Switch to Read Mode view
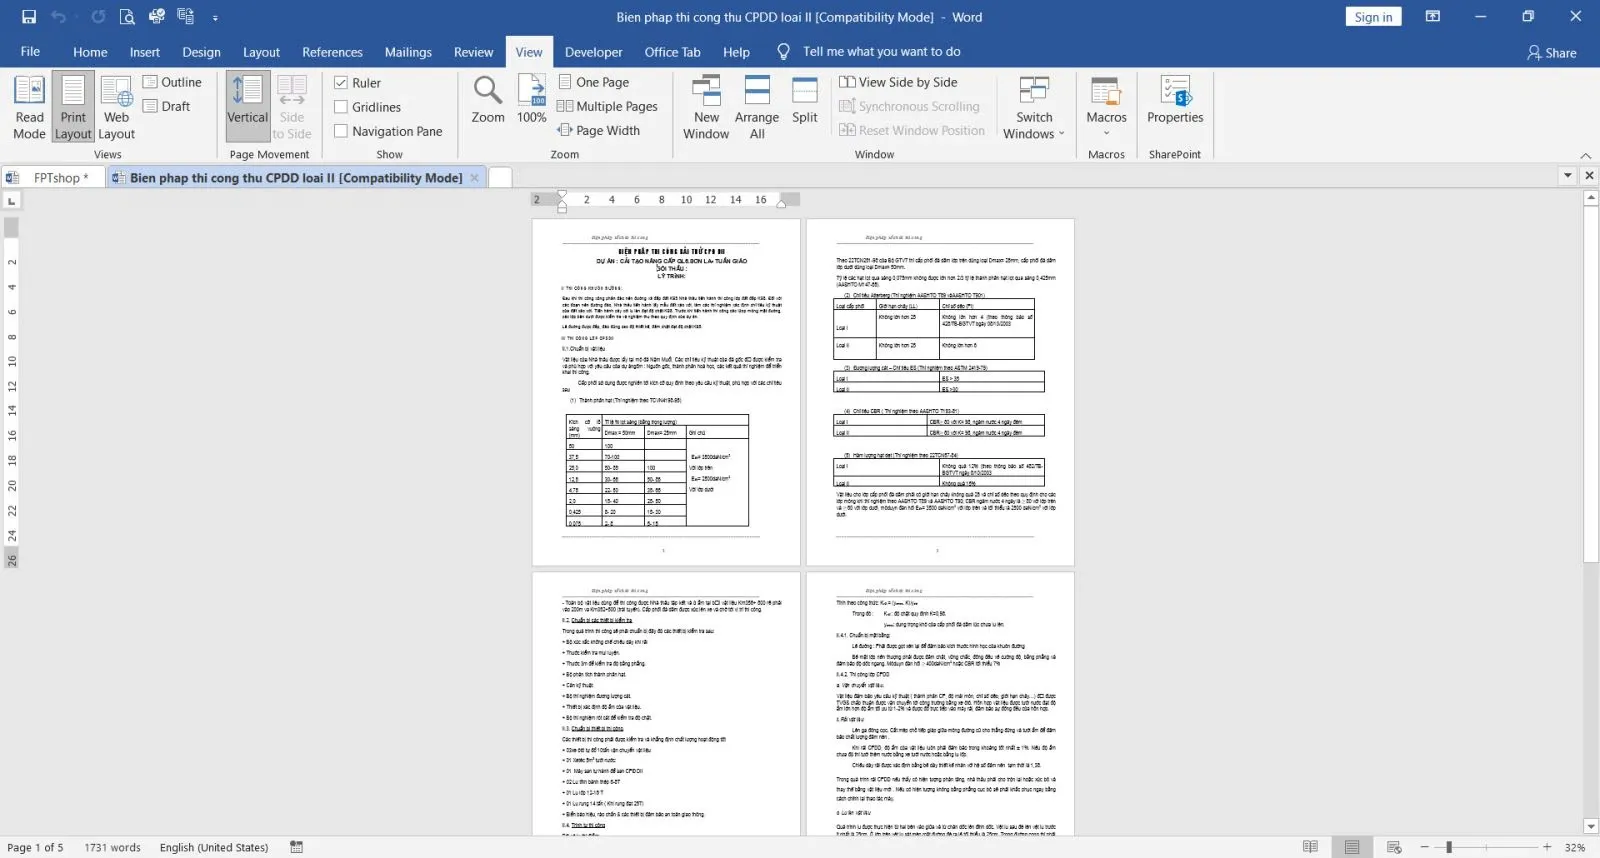The width and height of the screenshot is (1600, 858). click(29, 107)
